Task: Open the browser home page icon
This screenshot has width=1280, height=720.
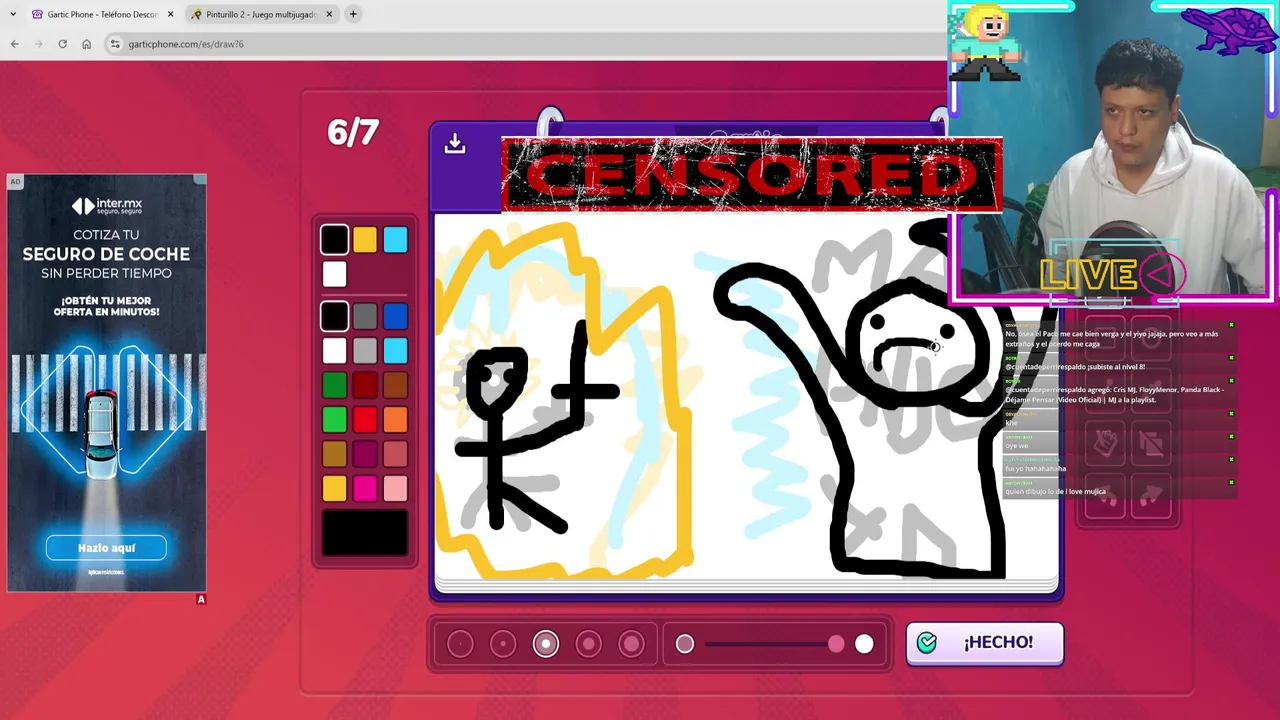Action: (86, 44)
